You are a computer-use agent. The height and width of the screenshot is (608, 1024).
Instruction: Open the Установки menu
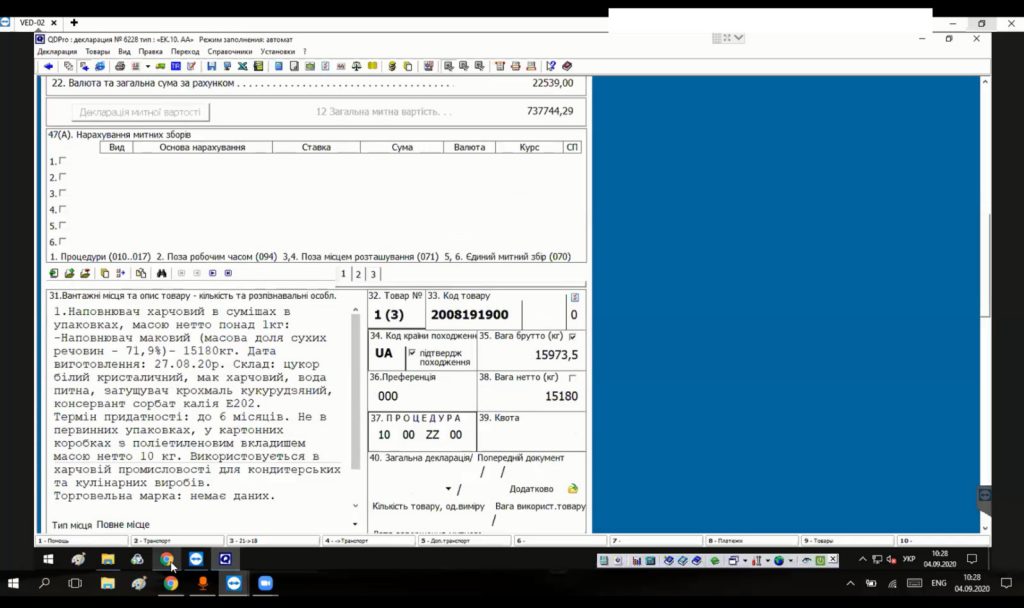[278, 52]
